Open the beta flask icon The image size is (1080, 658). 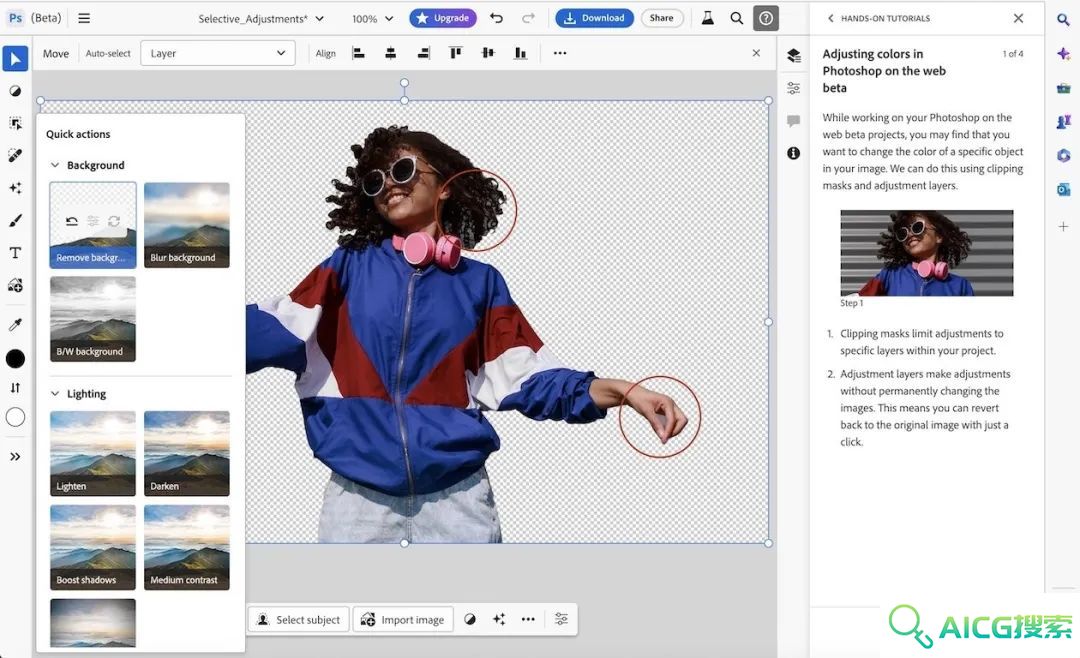707,18
